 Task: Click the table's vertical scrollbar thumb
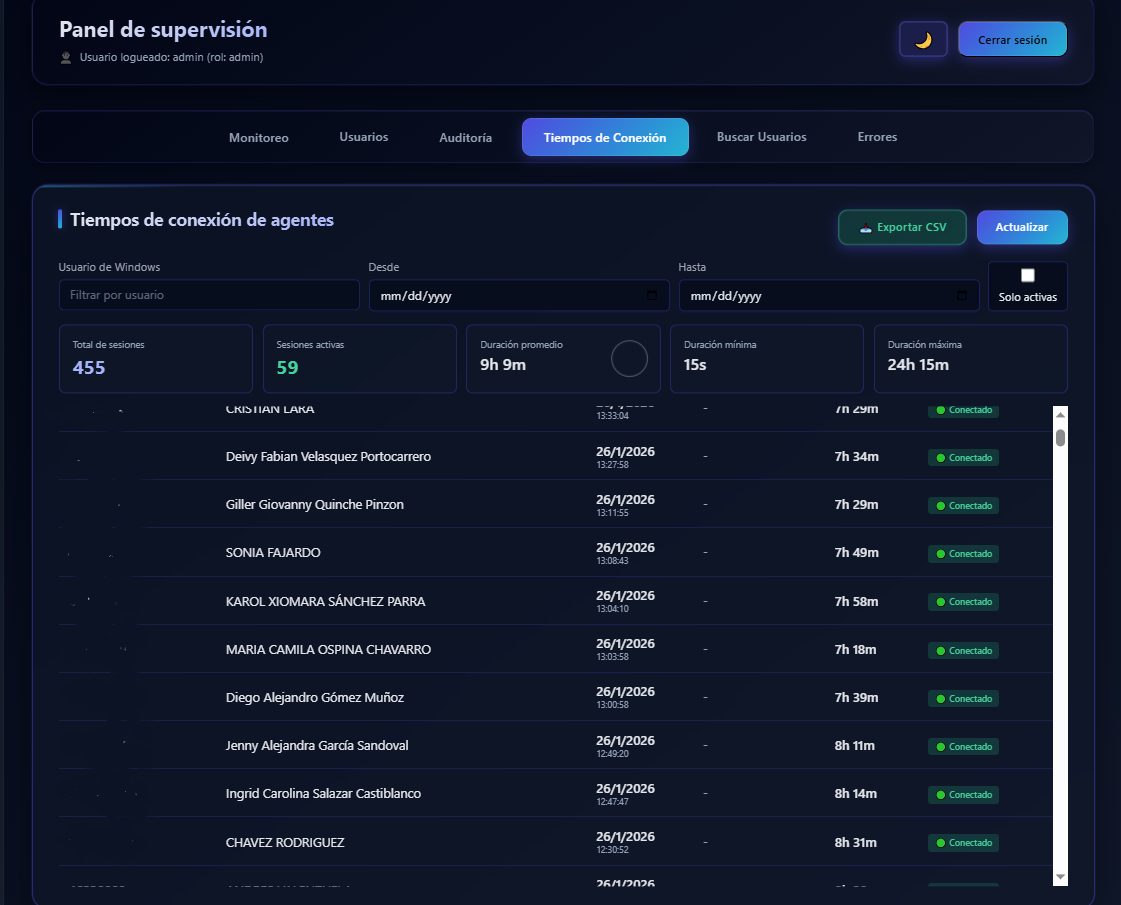point(1060,440)
